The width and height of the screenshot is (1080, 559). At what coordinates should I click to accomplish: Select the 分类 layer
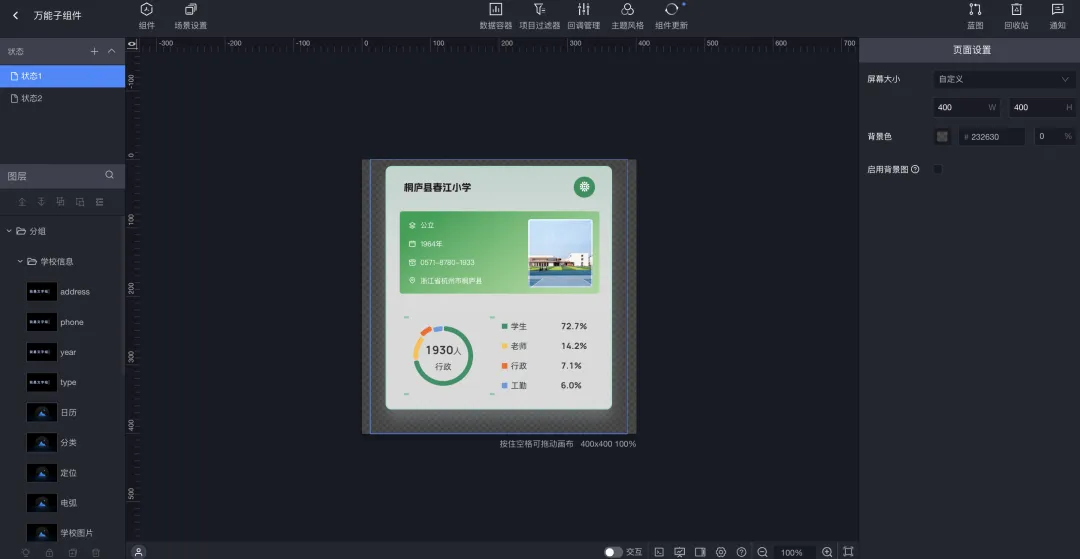[x=62, y=443]
